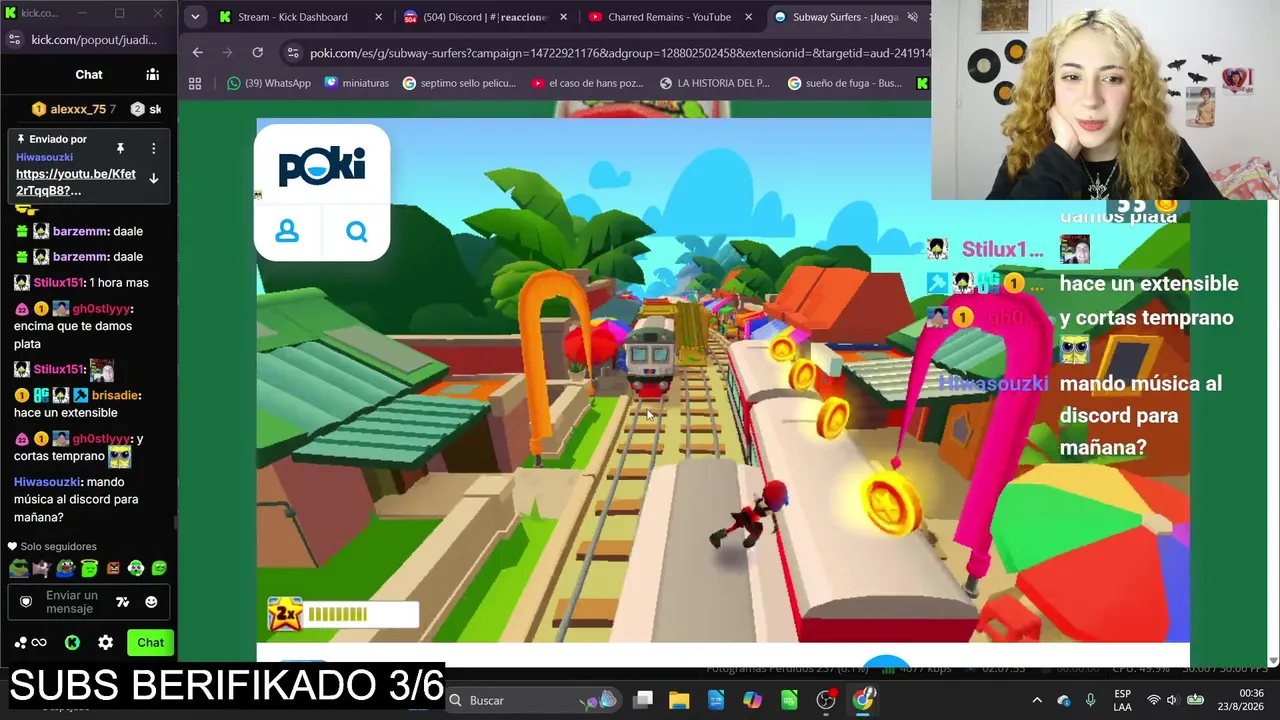Open the browser tab search dropdown
Screen dimensions: 1280x720
[x=195, y=17]
